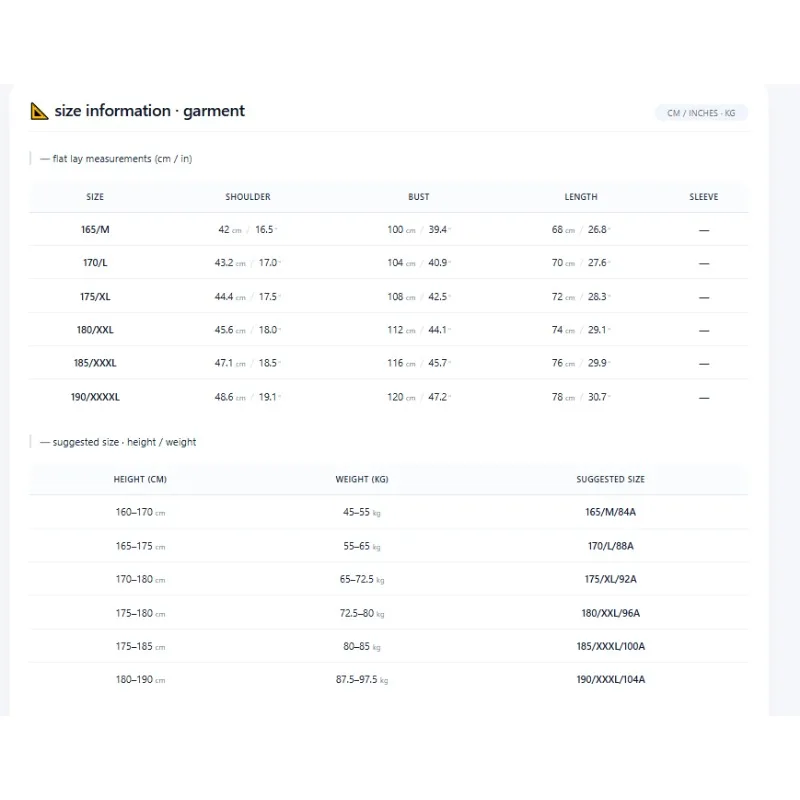Click the 116 cm bust value
This screenshot has width=800, height=800.
(x=401, y=363)
